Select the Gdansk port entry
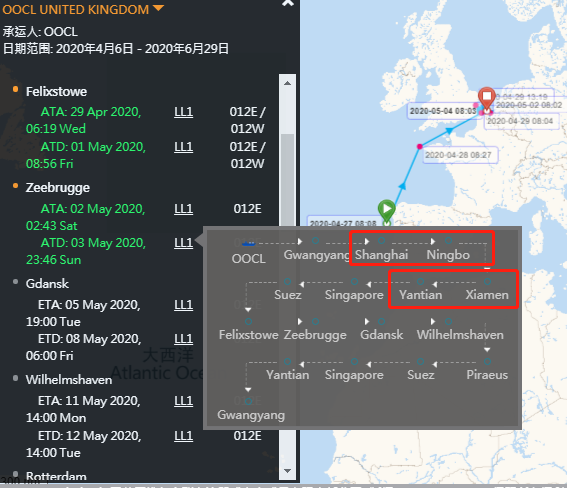Viewport: 567px width, 488px height. 47,284
